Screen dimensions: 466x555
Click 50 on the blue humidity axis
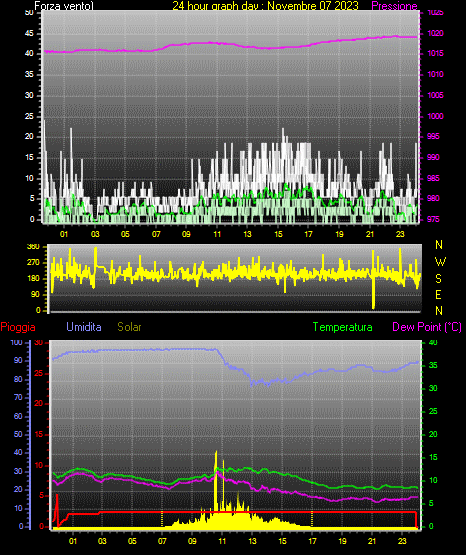coord(18,434)
